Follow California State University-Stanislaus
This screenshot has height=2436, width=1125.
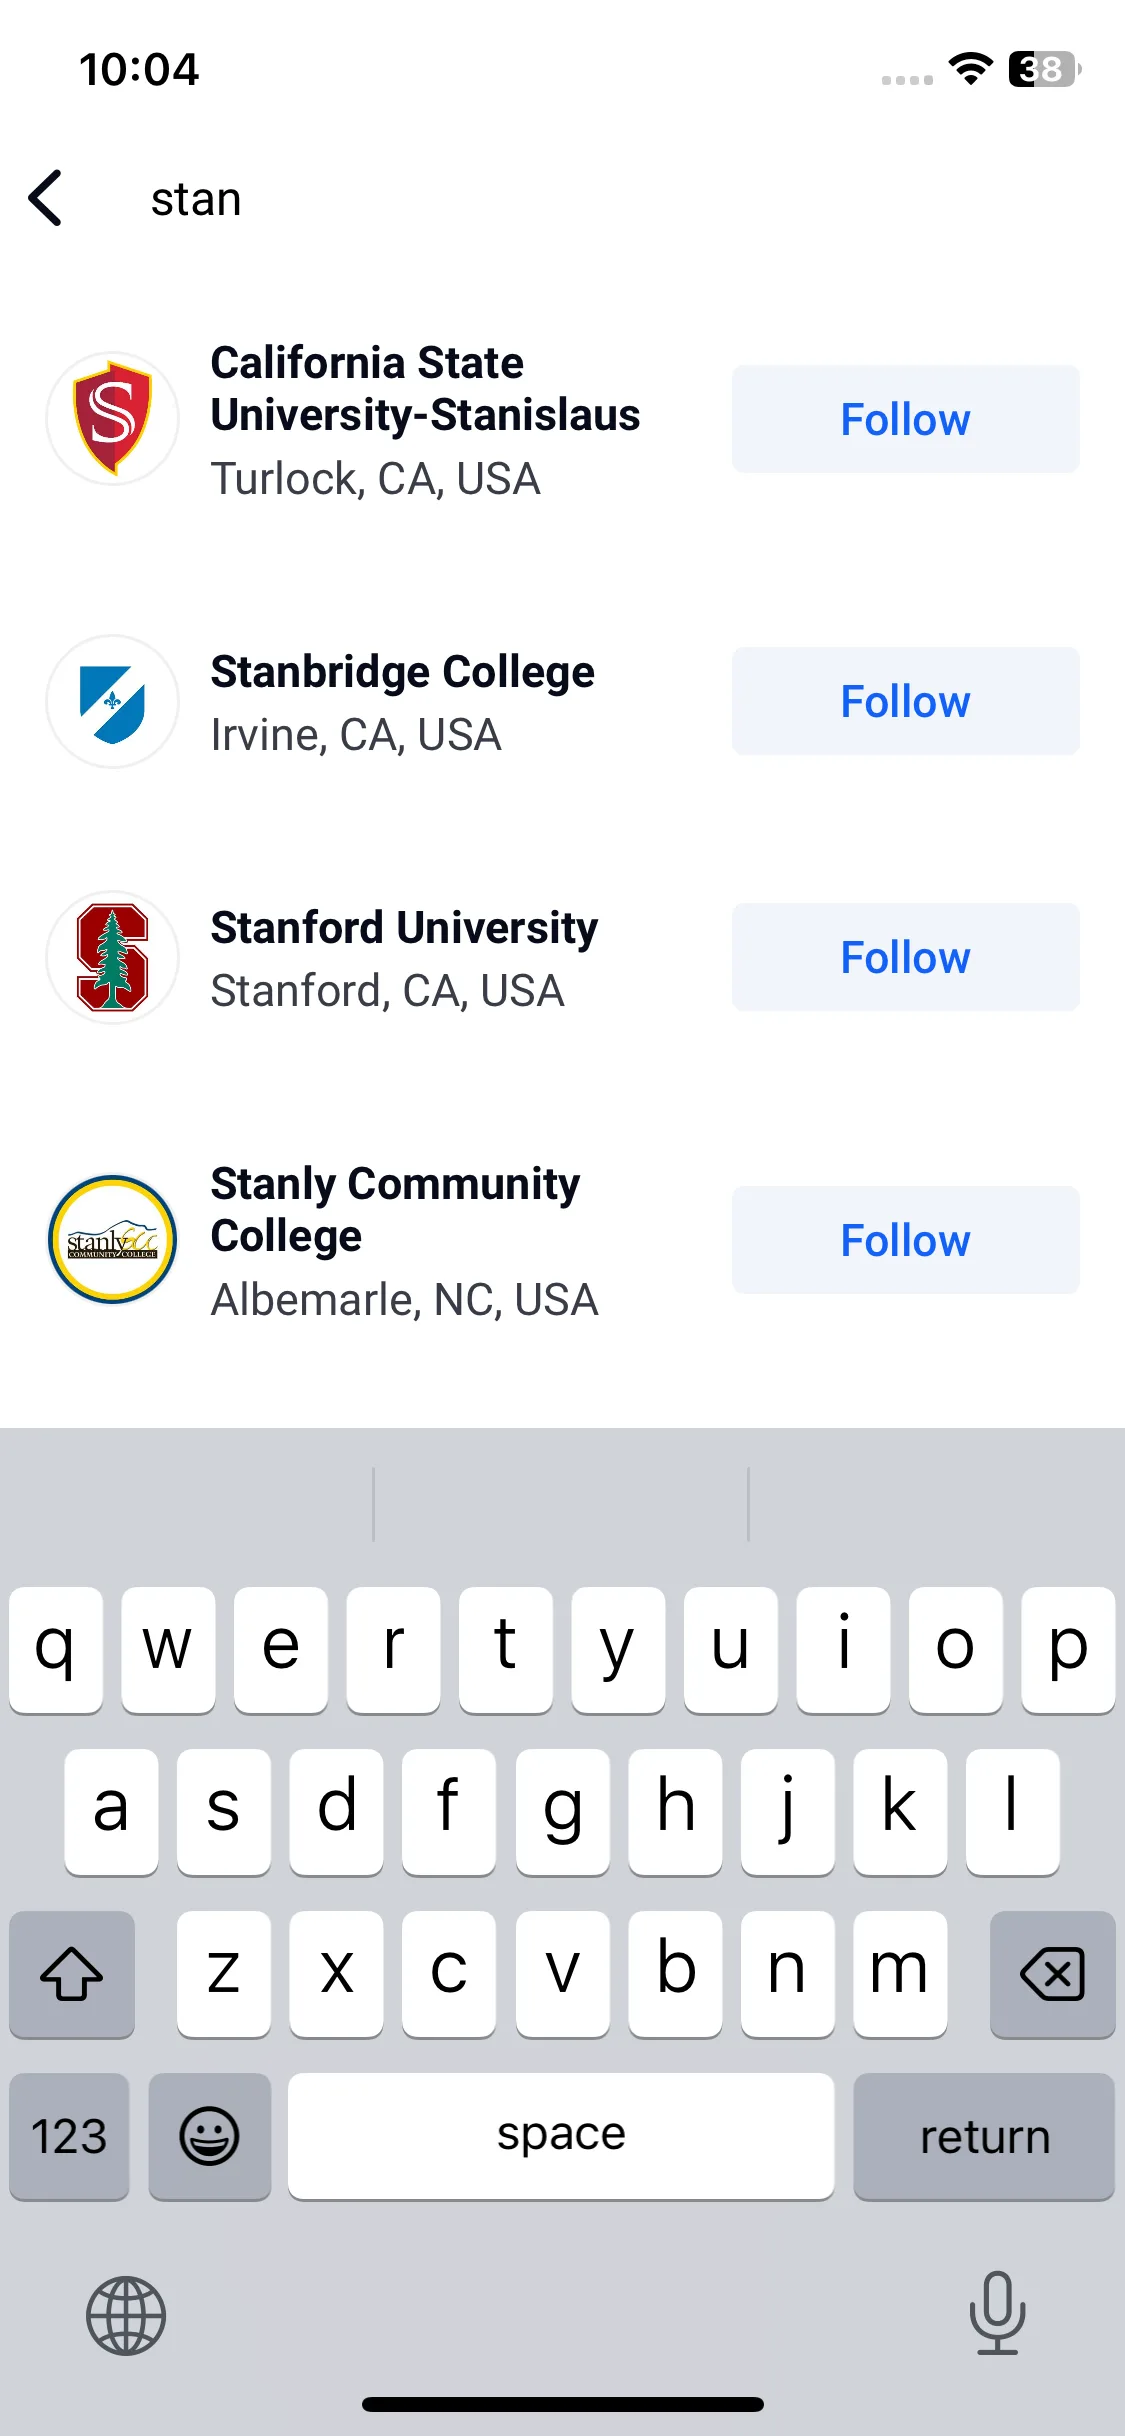(x=906, y=419)
